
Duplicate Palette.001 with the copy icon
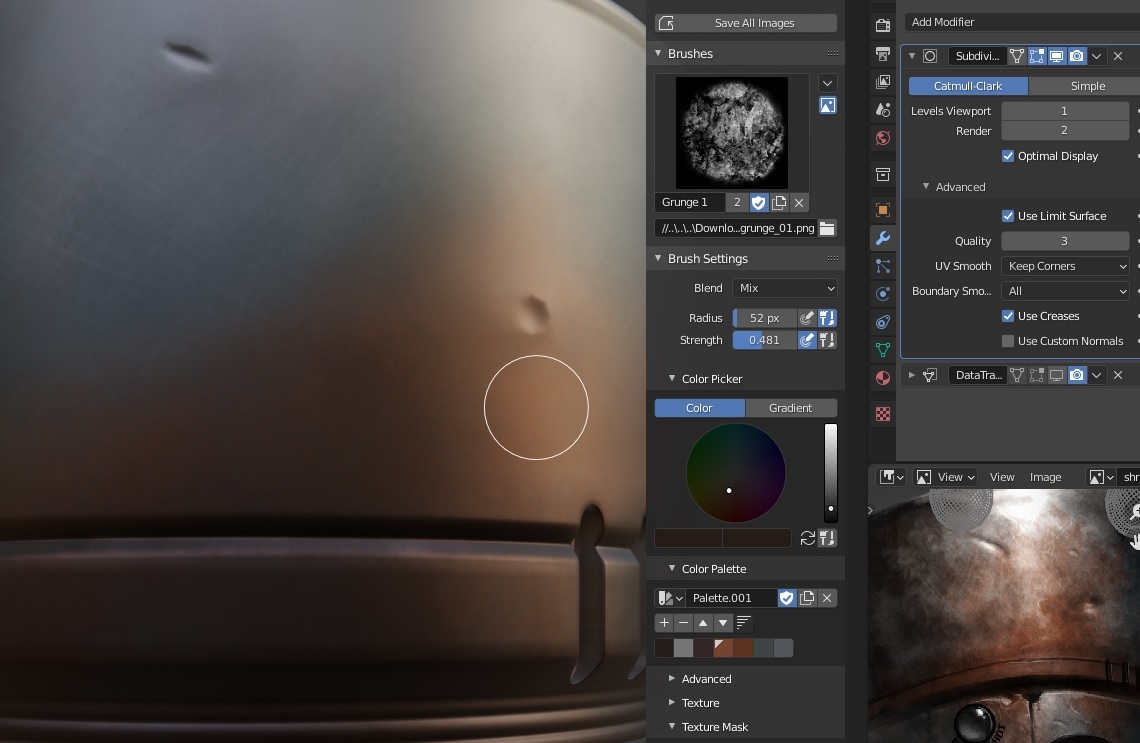tap(807, 598)
